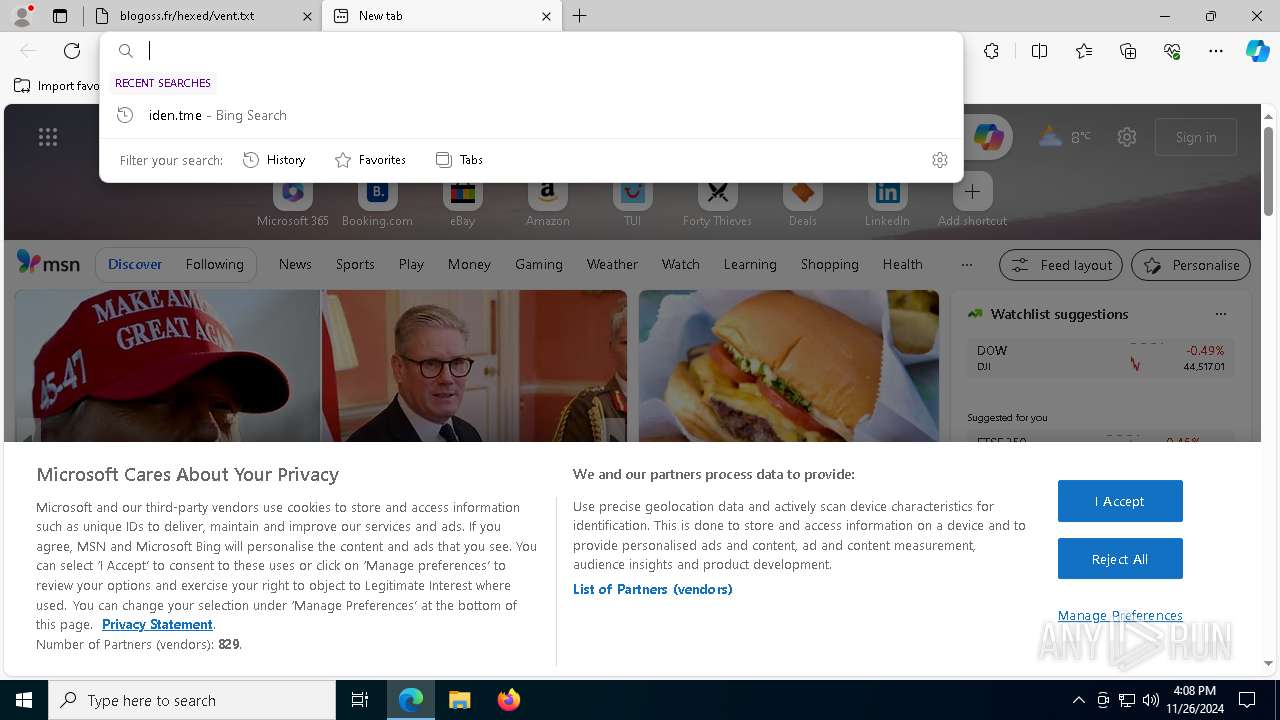Click Reject All cookies button
The width and height of the screenshot is (1280, 720).
point(1120,559)
